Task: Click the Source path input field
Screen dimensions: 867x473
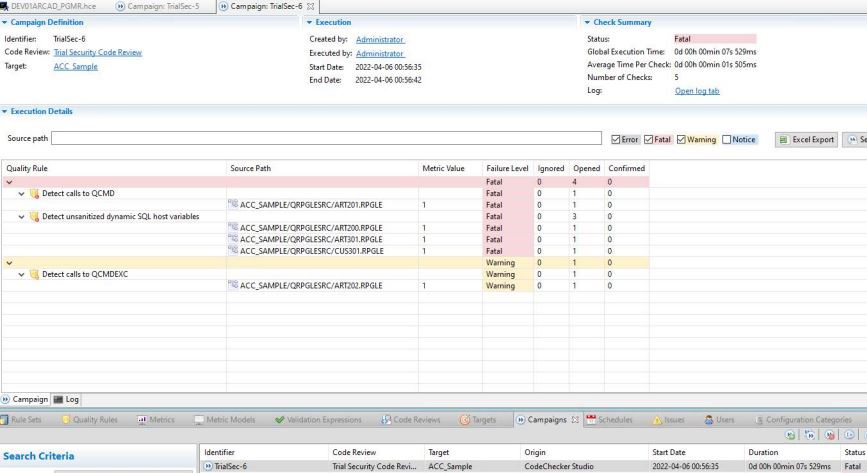Action: (326, 138)
